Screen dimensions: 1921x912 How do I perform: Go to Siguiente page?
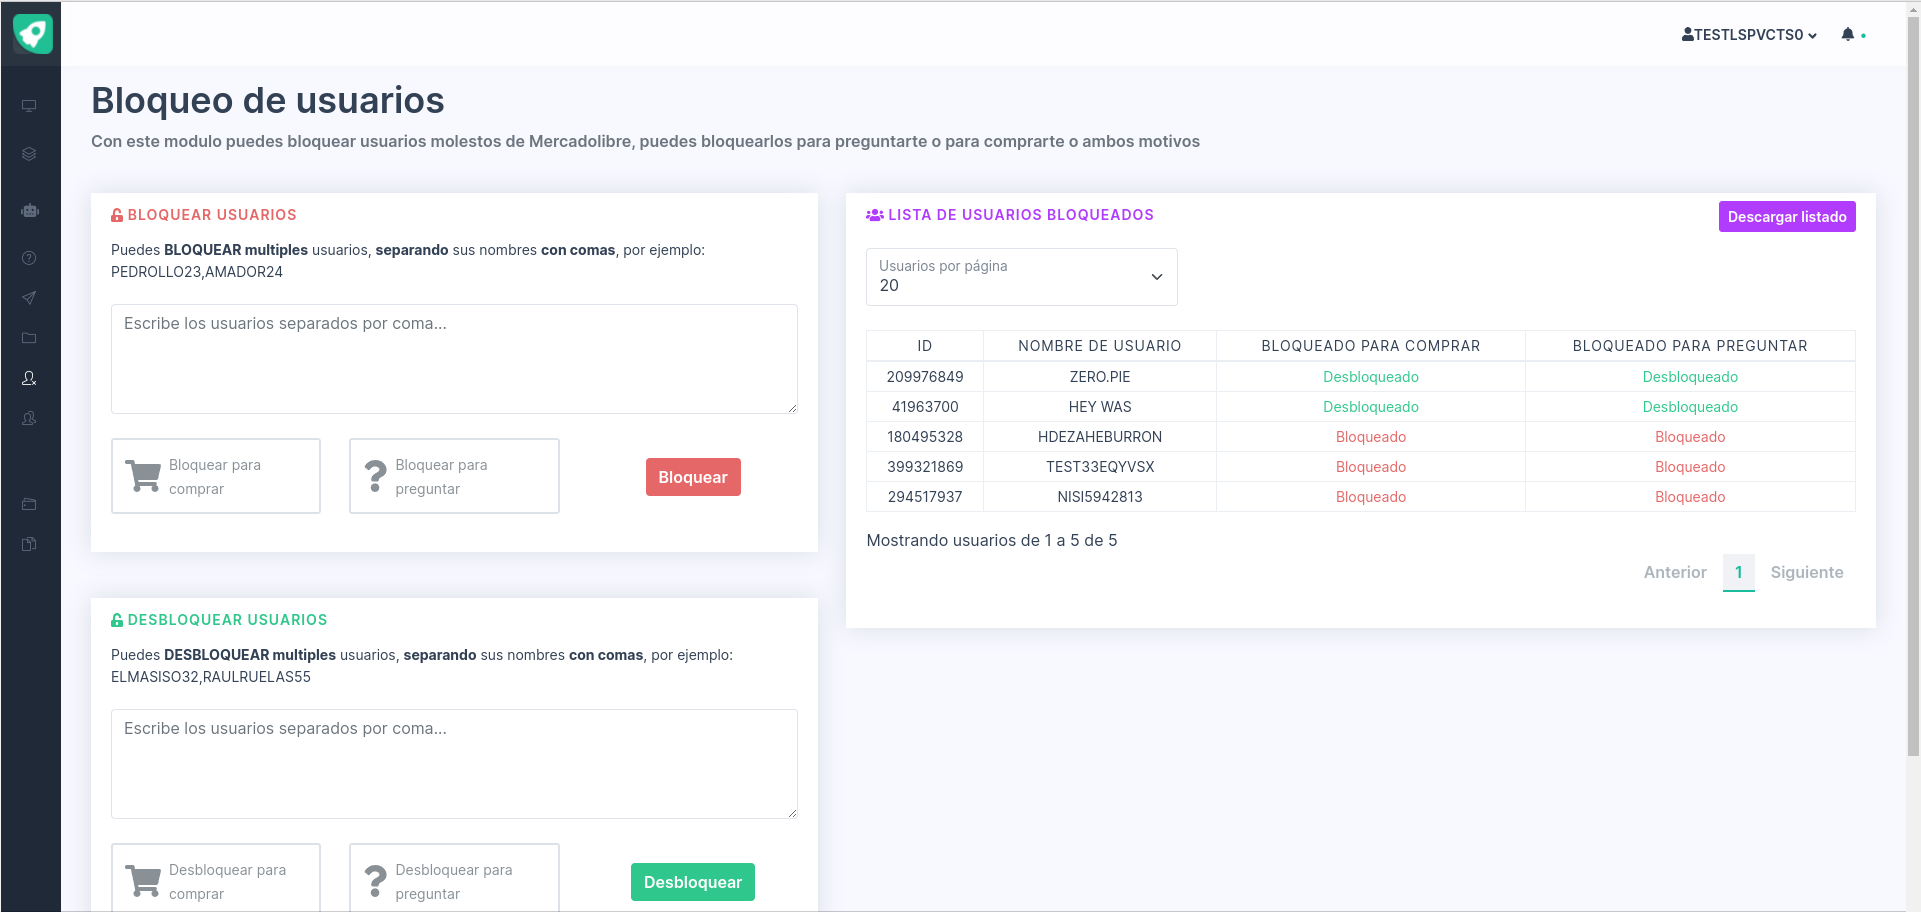coord(1807,572)
